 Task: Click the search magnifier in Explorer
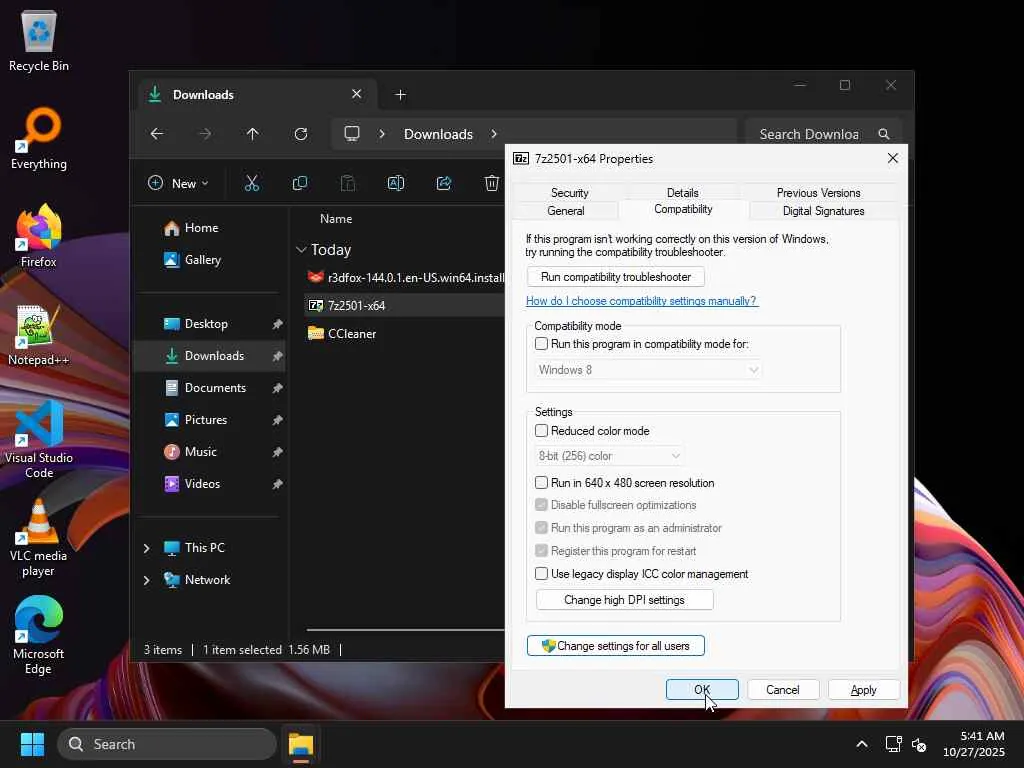click(884, 134)
